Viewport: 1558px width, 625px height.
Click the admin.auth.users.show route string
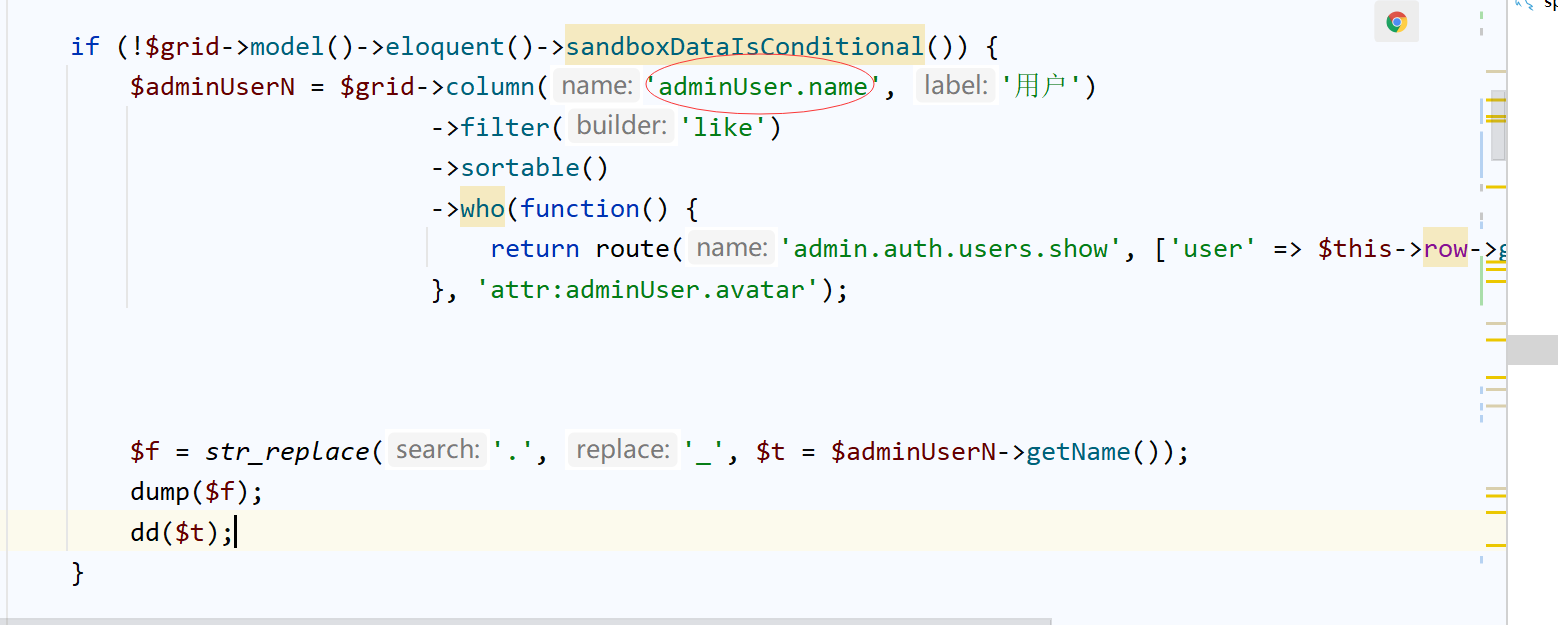click(955, 248)
